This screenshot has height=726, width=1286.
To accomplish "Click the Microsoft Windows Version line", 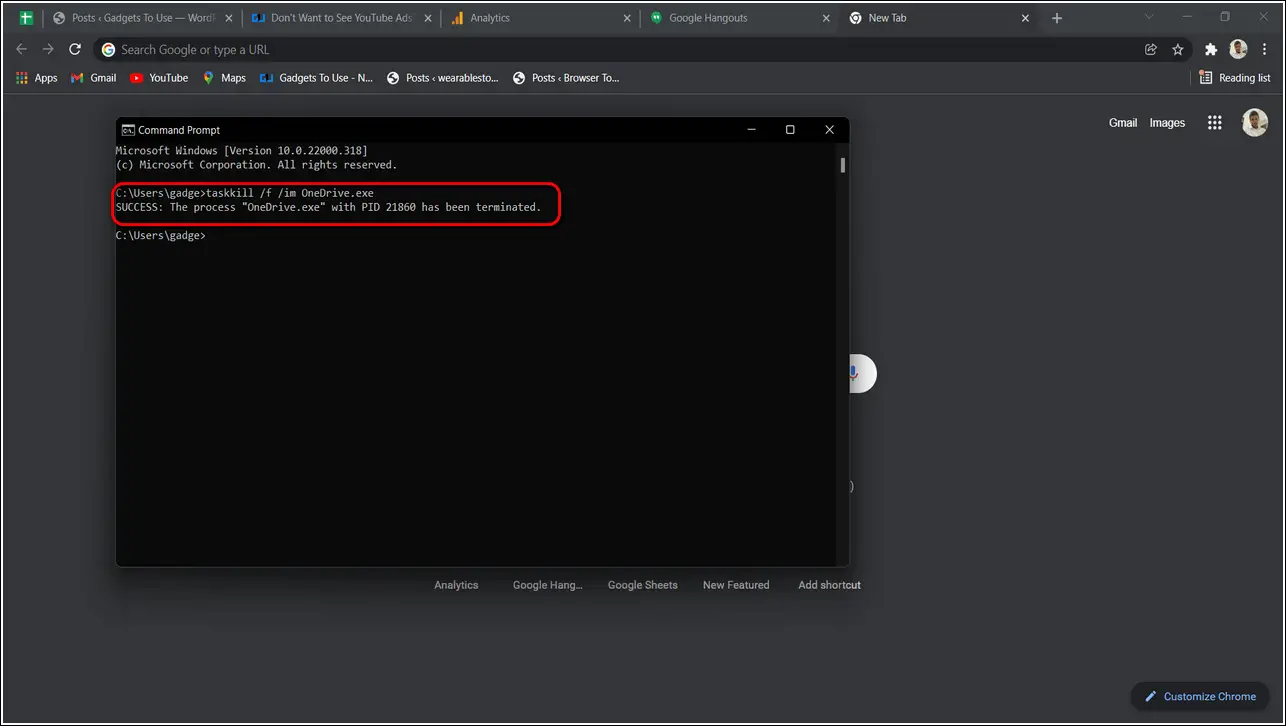I will coord(242,150).
